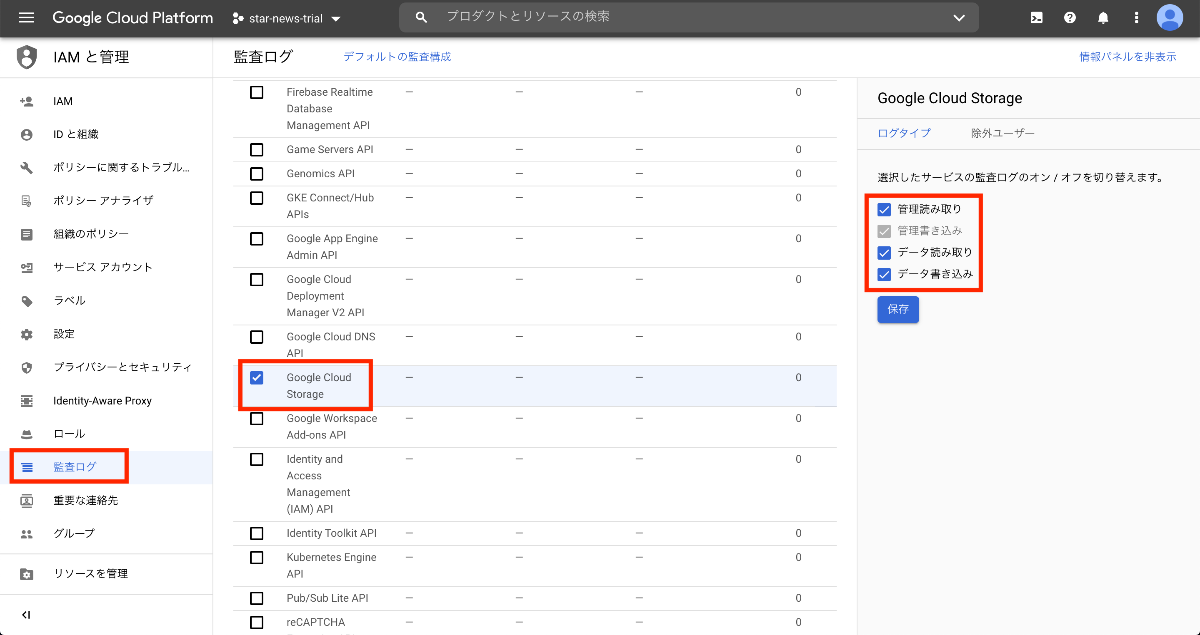
Task: Click the ポリシー アナライザ icon
Action: pos(27,200)
